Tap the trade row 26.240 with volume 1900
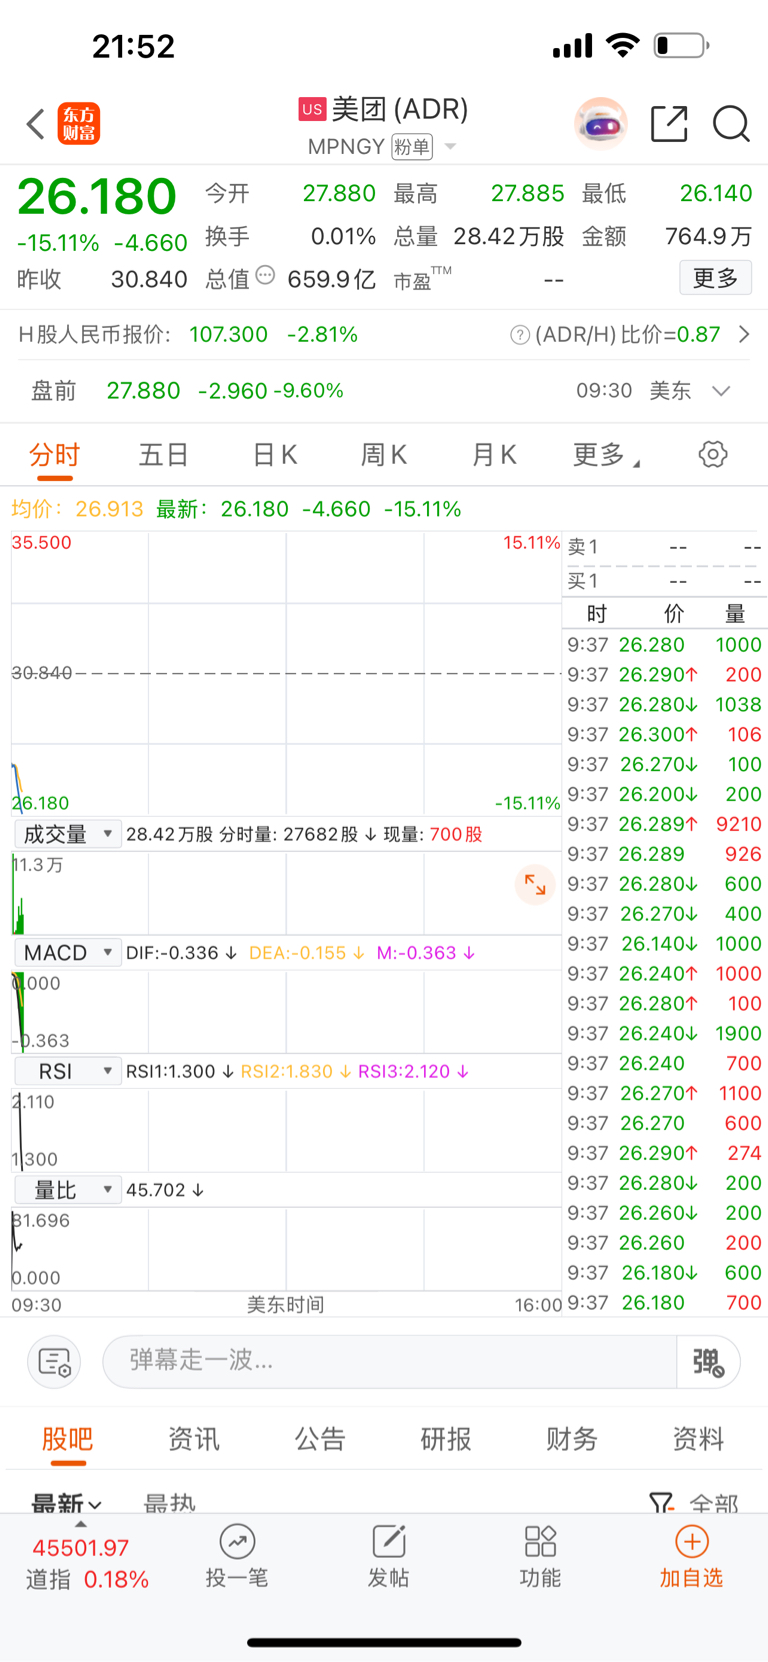 [x=664, y=1033]
